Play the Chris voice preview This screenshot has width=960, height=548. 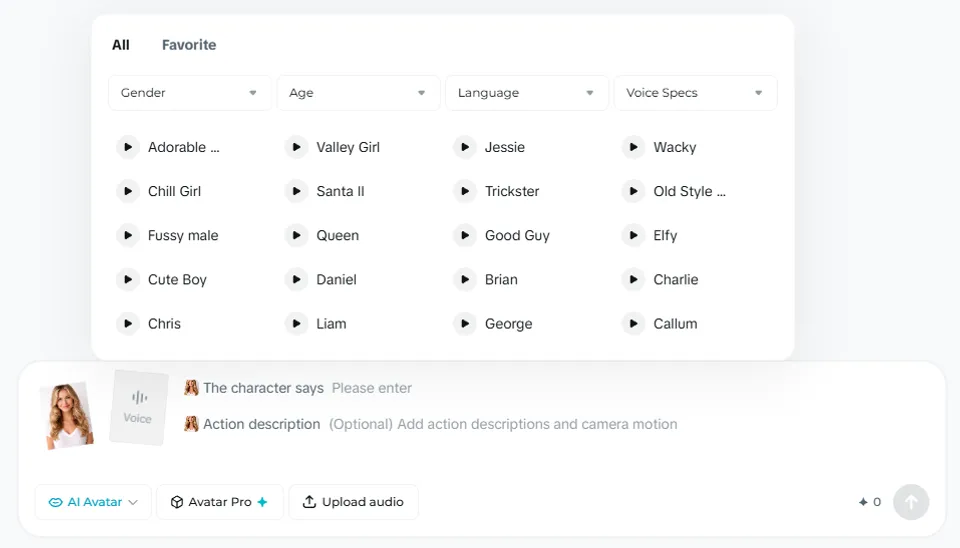coord(128,323)
